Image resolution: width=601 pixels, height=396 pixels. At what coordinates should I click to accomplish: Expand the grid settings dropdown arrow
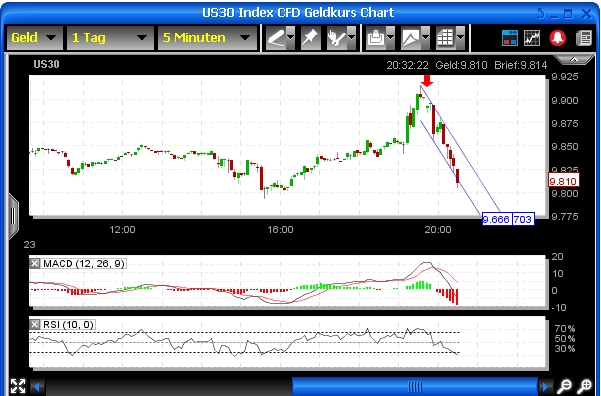coord(460,38)
